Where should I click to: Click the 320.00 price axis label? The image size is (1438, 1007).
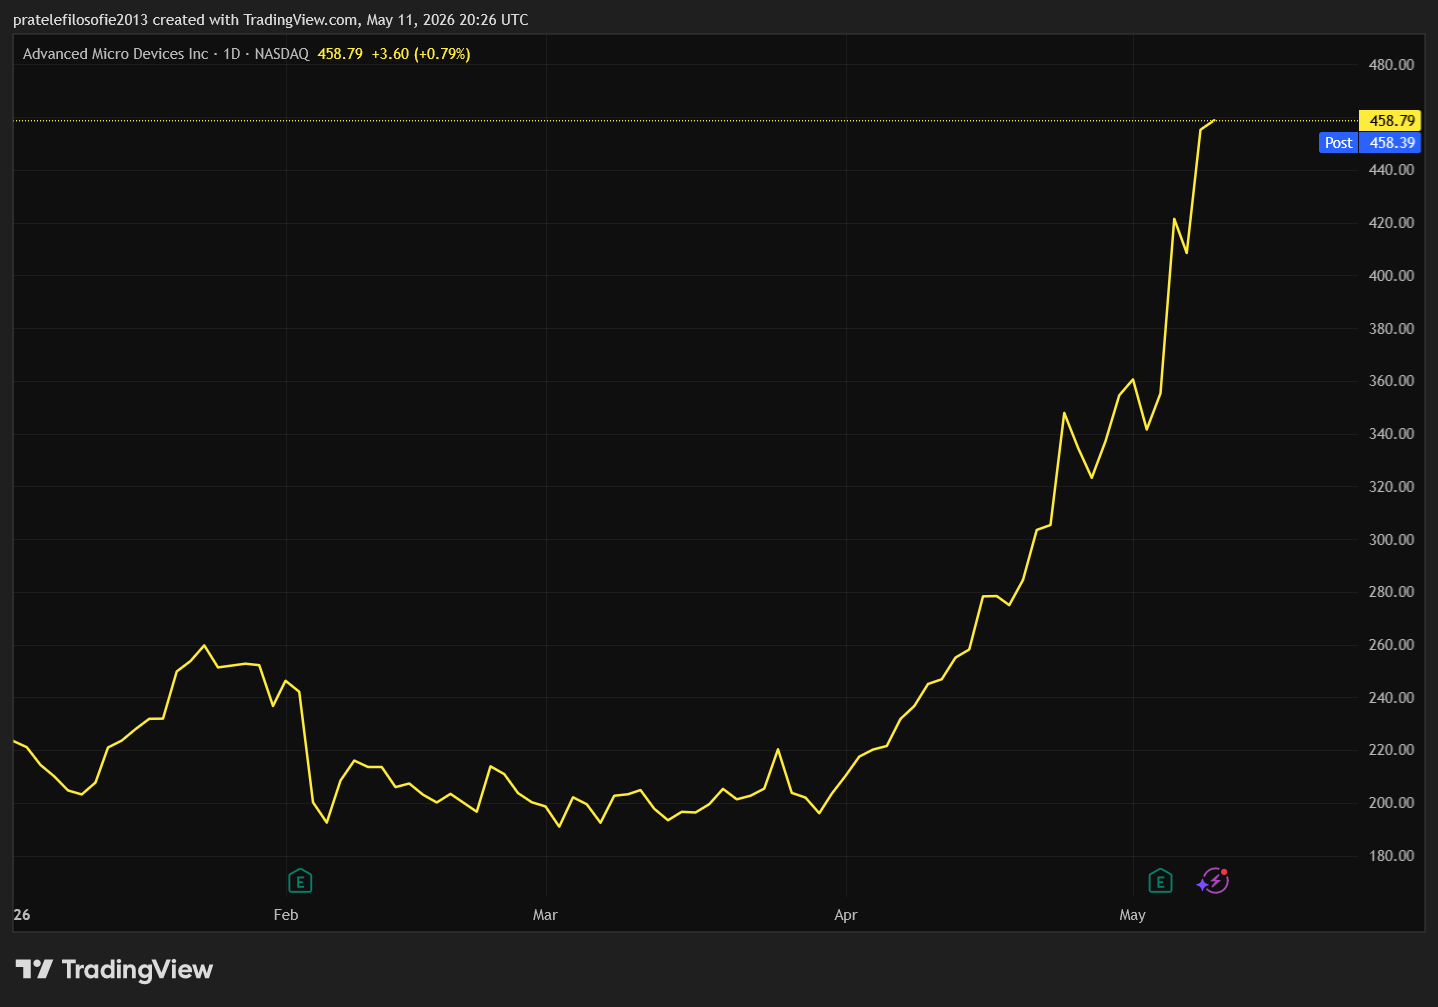tap(1391, 487)
